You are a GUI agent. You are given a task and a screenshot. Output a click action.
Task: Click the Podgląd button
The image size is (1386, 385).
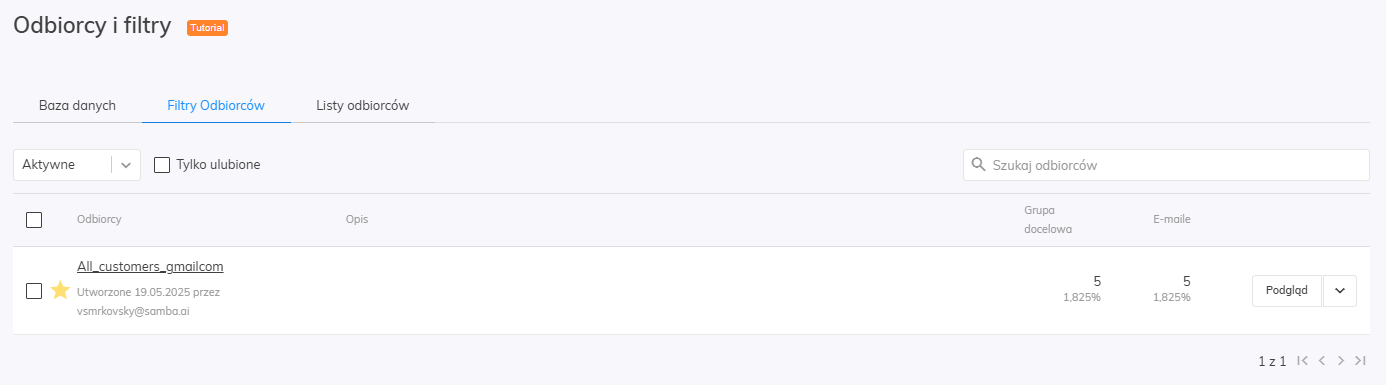(x=1287, y=291)
